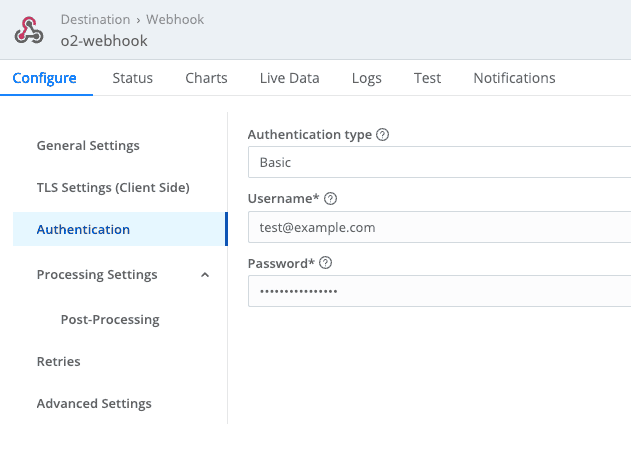Select the Test tab
631x455 pixels.
(x=427, y=78)
